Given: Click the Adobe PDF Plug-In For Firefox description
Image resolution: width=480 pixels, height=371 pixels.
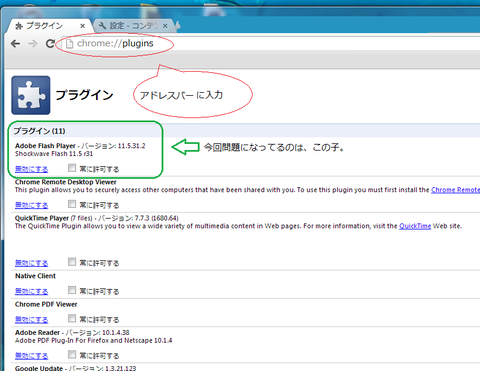Looking at the screenshot, I should (93, 341).
